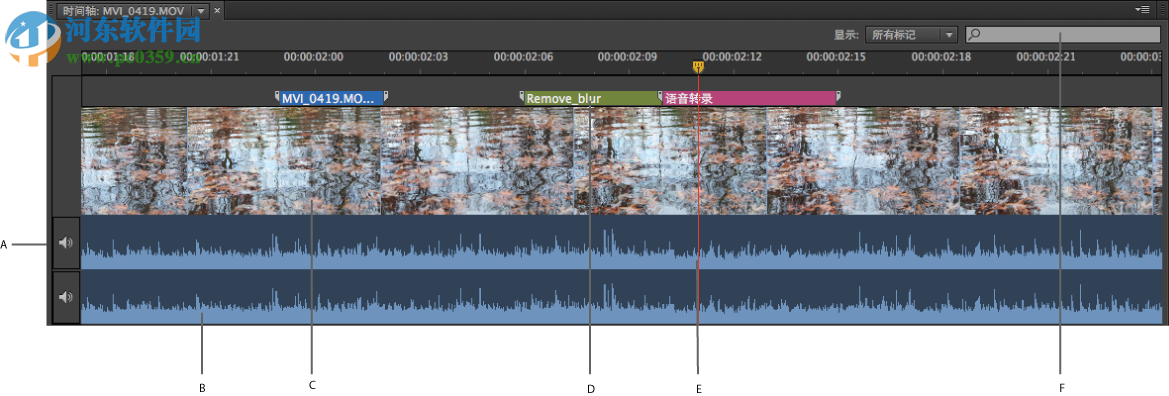The image size is (1169, 396).
Task: Mute the lower audio channel speaker
Action: [x=66, y=297]
